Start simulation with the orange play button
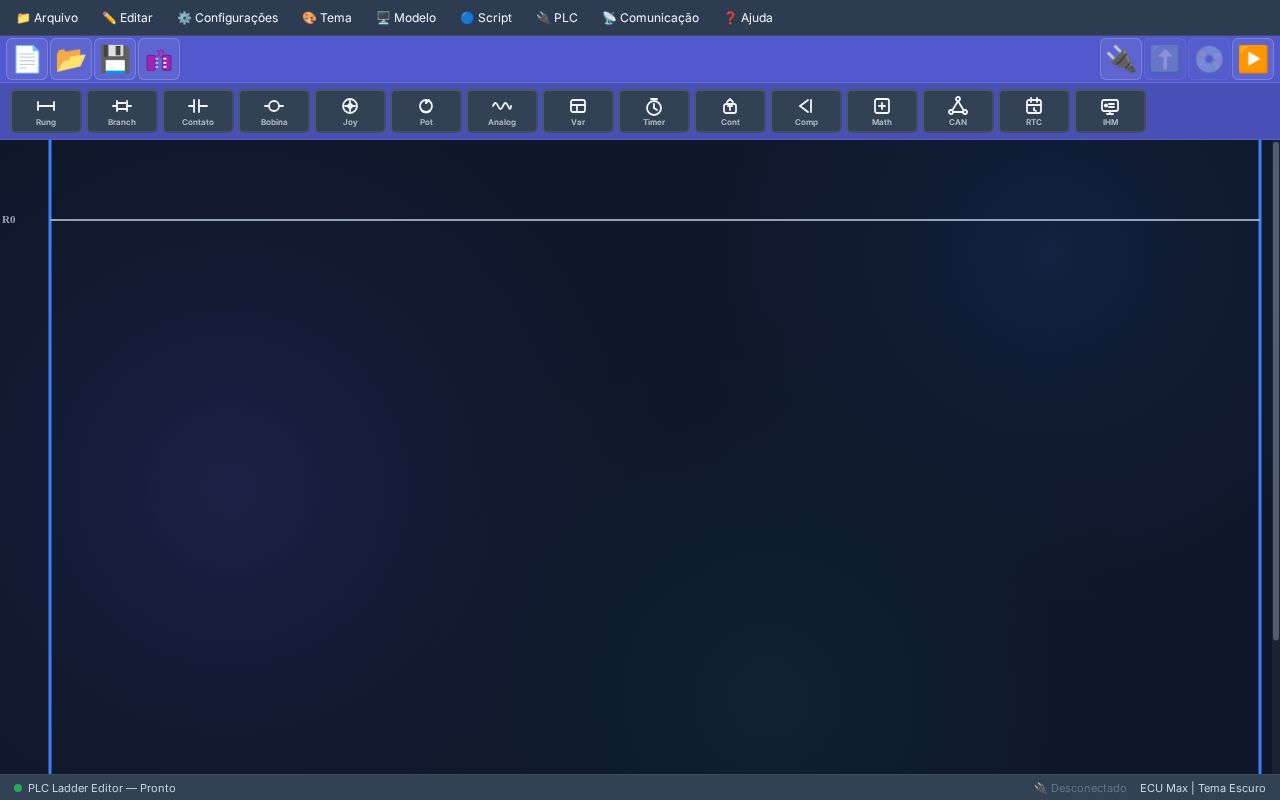1280x800 pixels. coord(1253,59)
